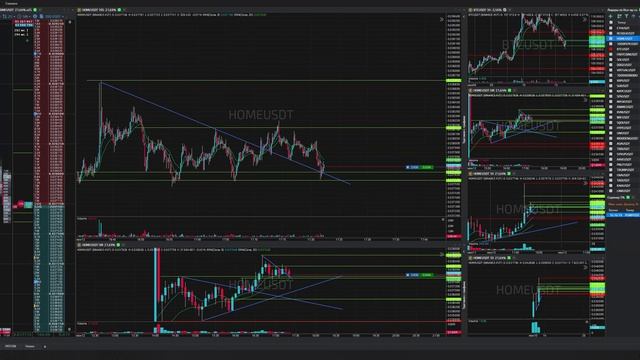Click the green indicator on the second right chart header
Screen dimensions: 640x360
[x=509, y=90]
